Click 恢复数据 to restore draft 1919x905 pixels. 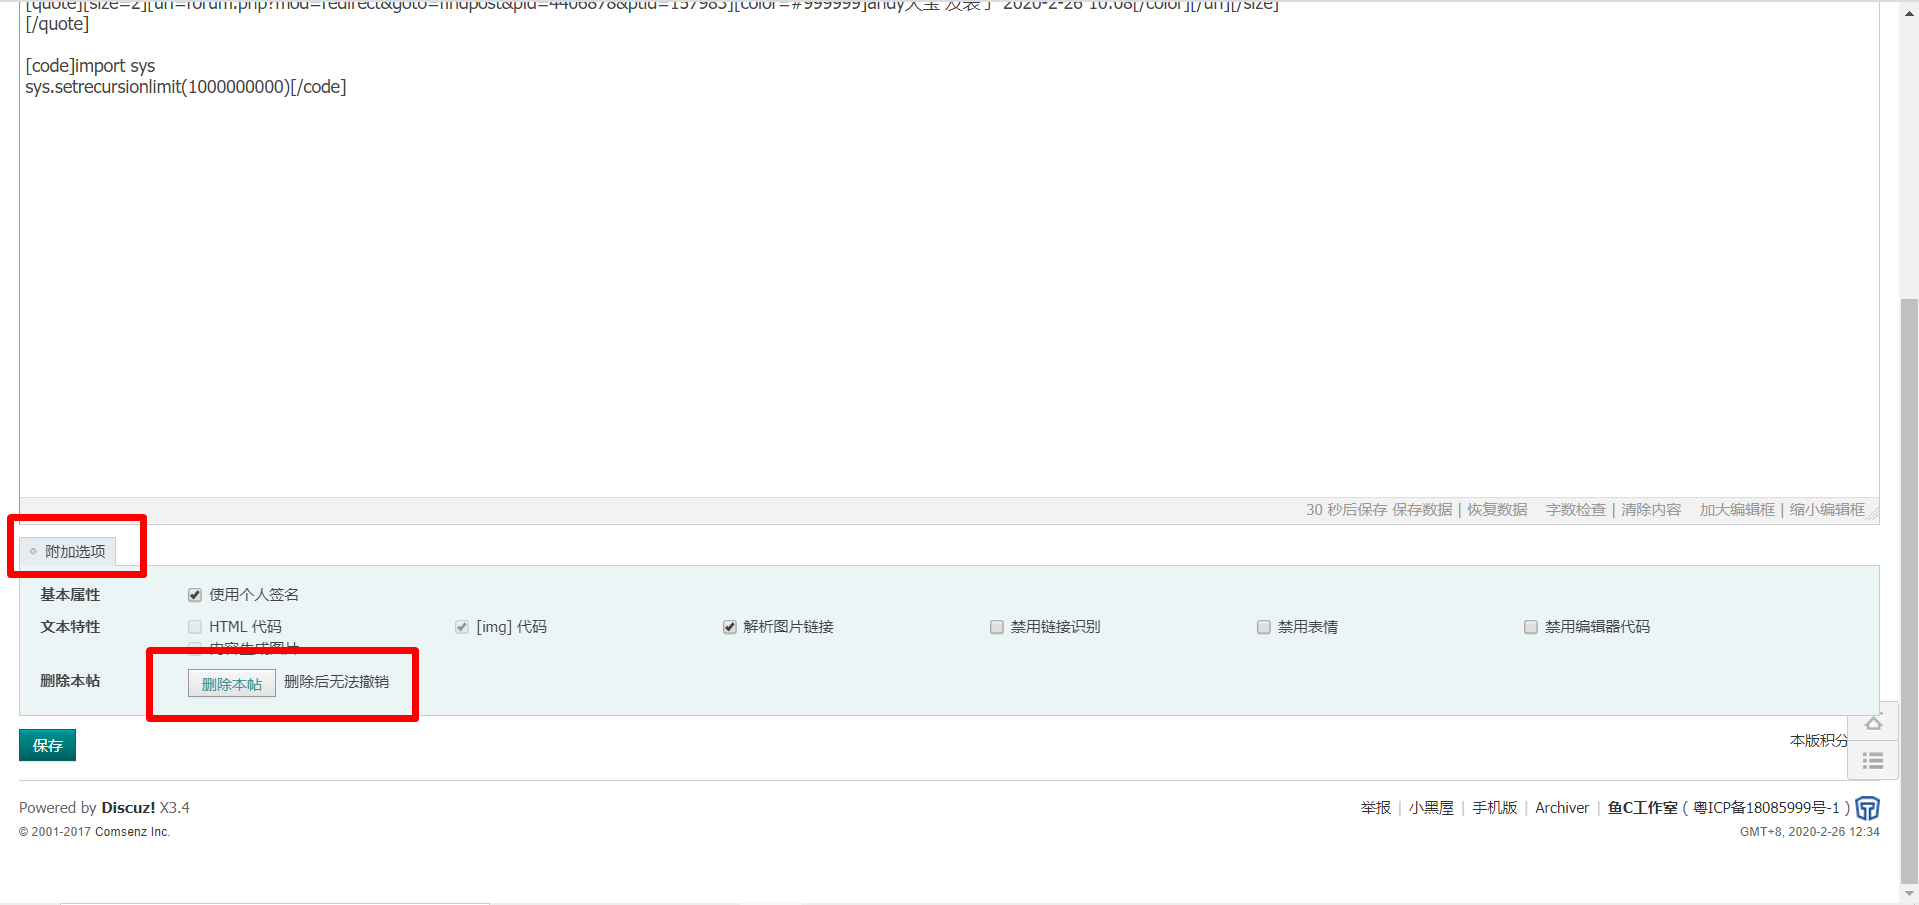click(1497, 510)
